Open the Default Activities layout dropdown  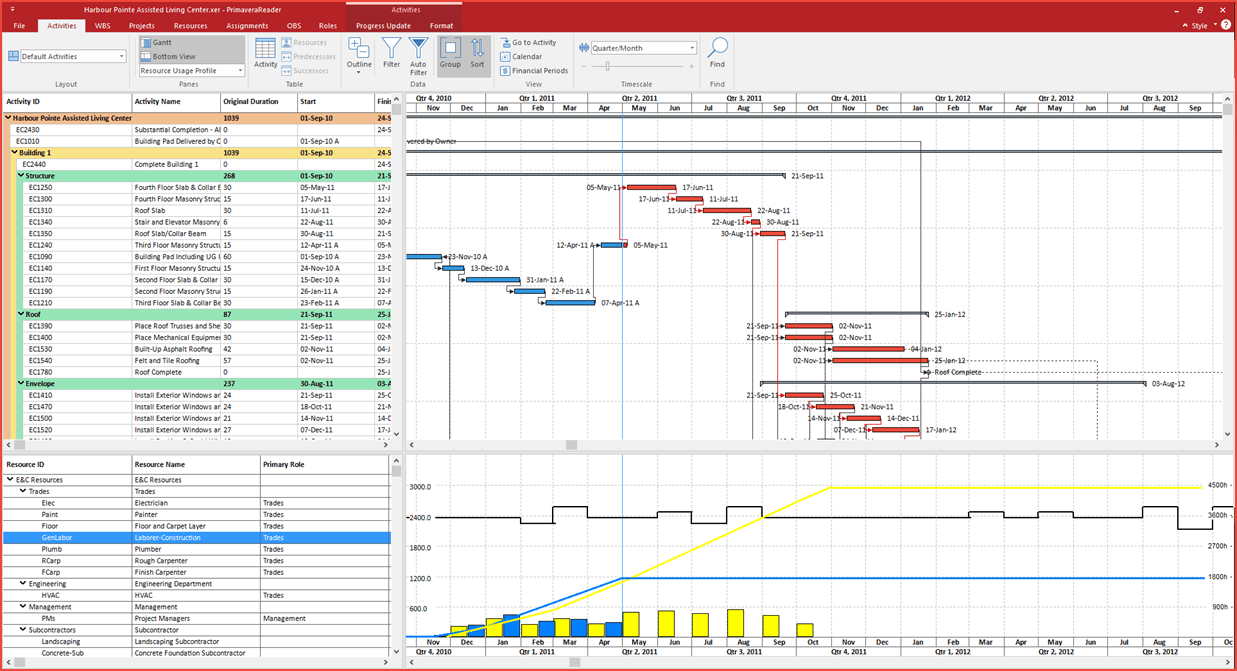[121, 57]
